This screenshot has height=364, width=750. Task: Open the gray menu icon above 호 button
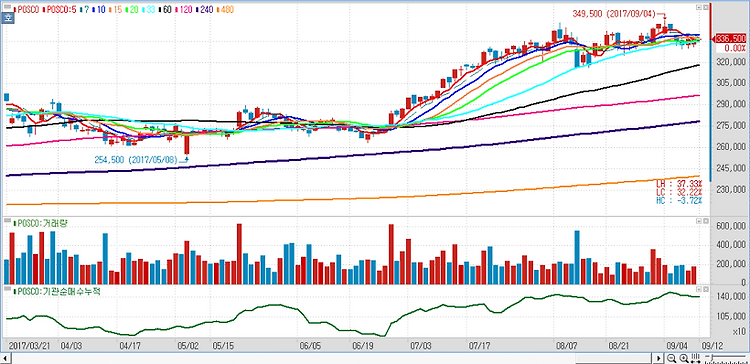point(8,7)
